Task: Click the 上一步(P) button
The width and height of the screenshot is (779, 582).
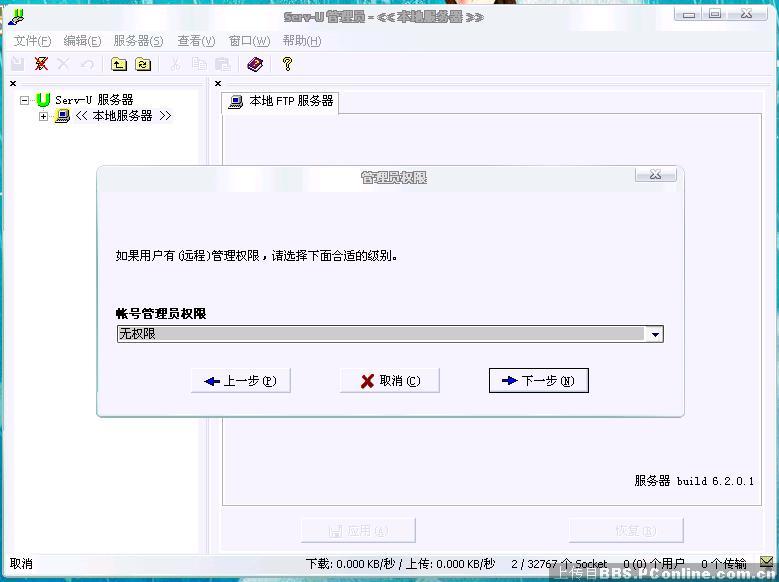Action: coord(240,381)
